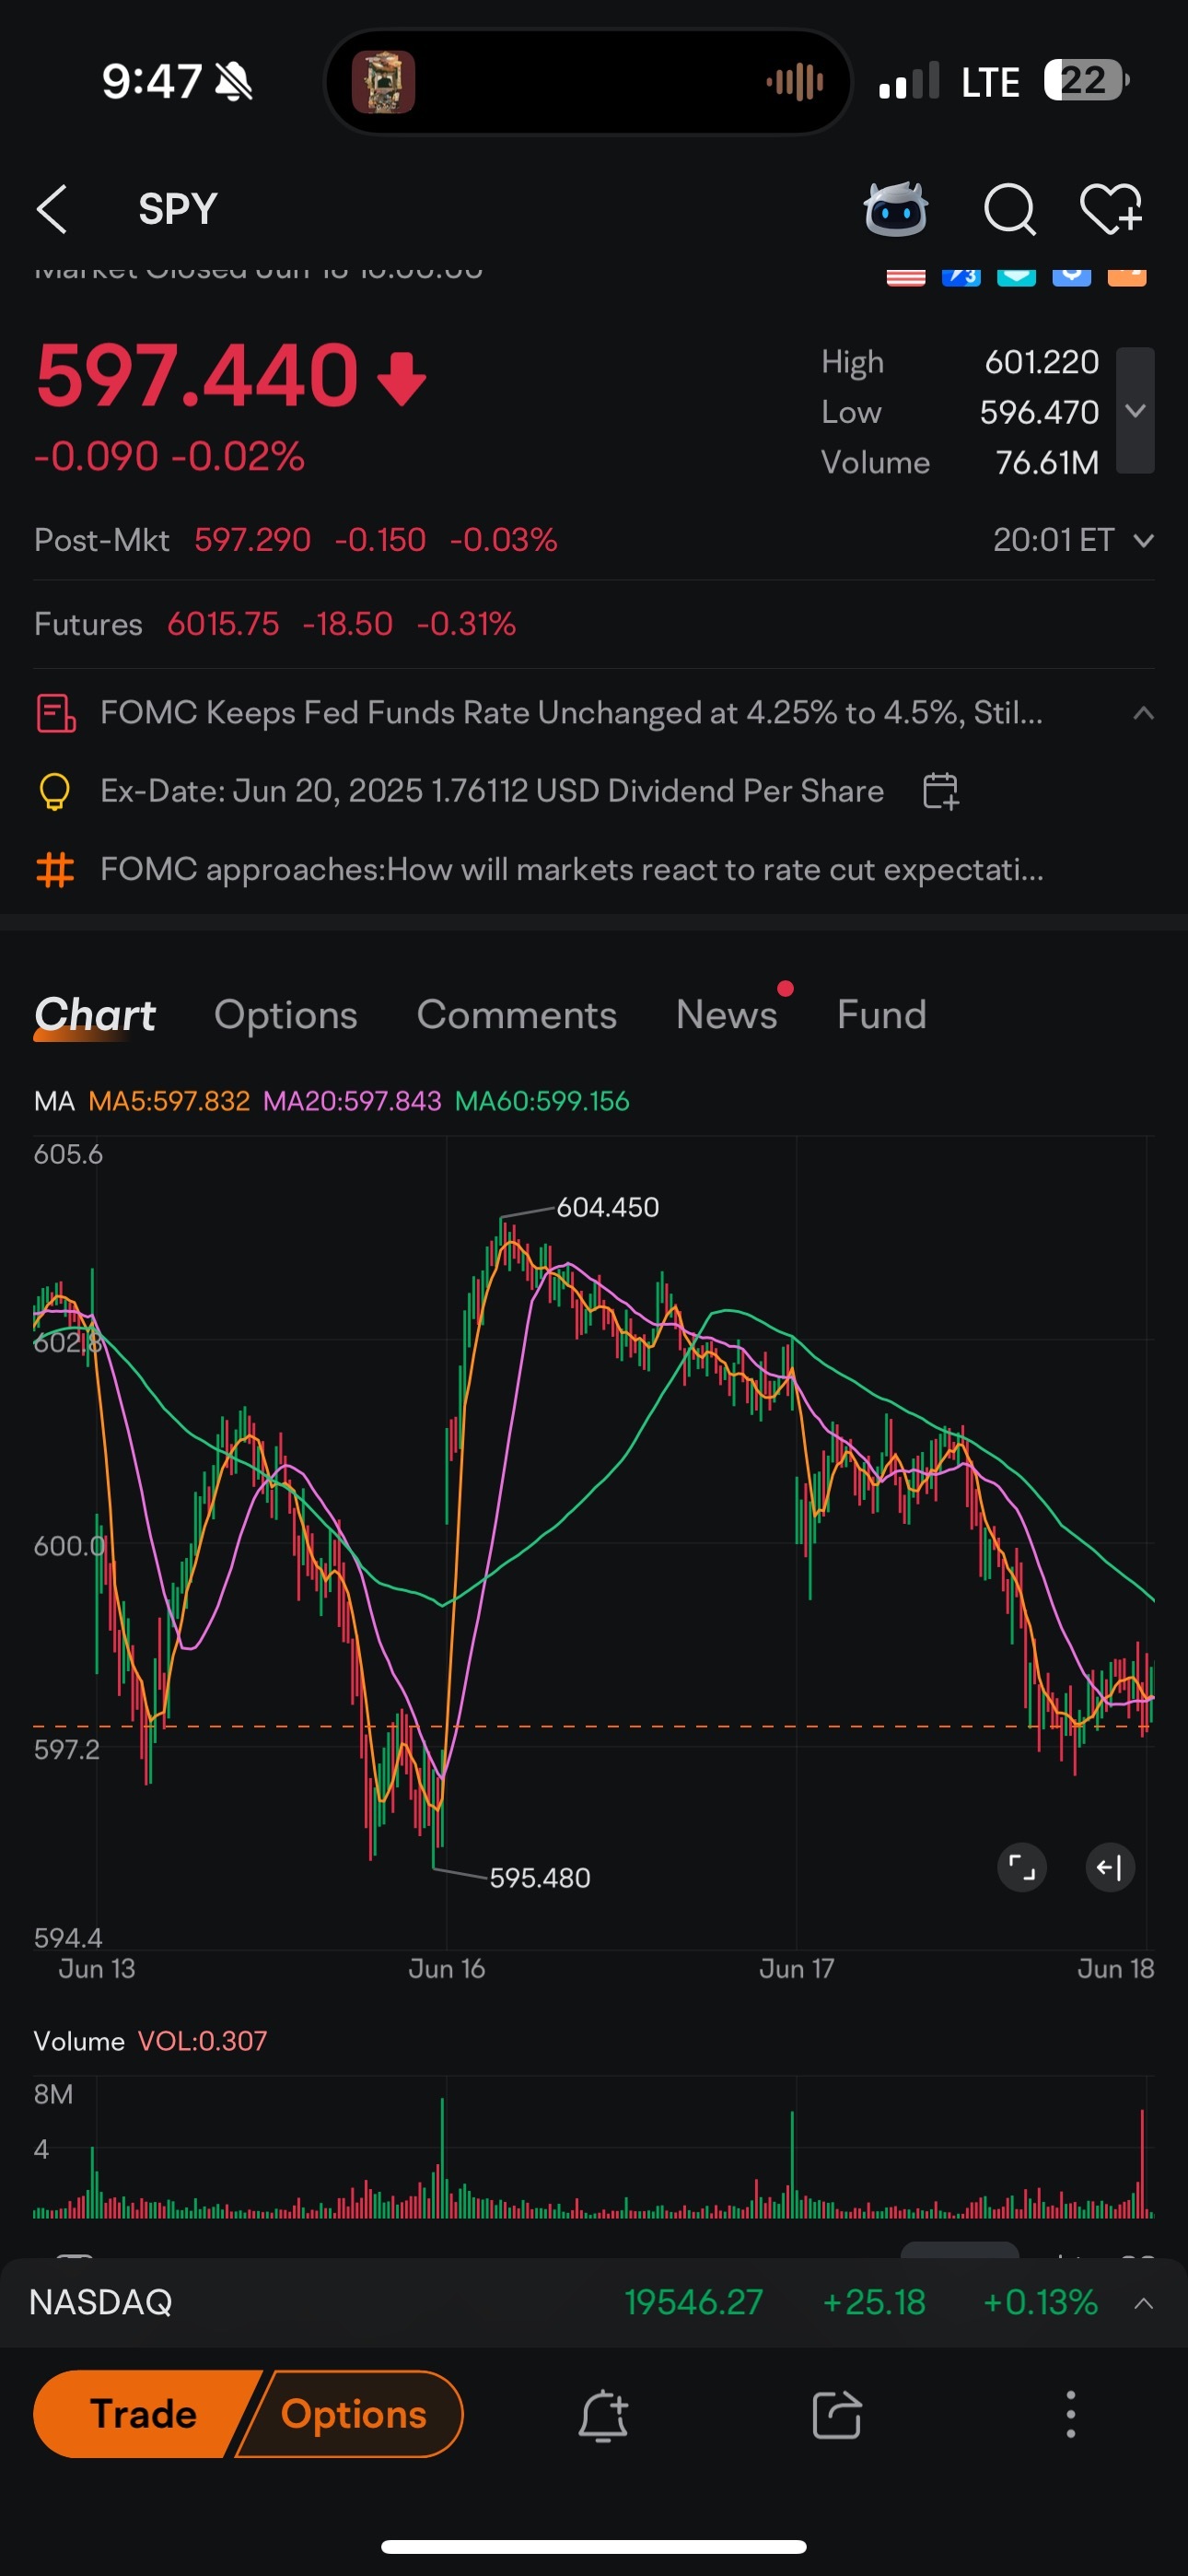Tap the battery indicator in status bar
This screenshot has height=2576, width=1188.
(1086, 81)
